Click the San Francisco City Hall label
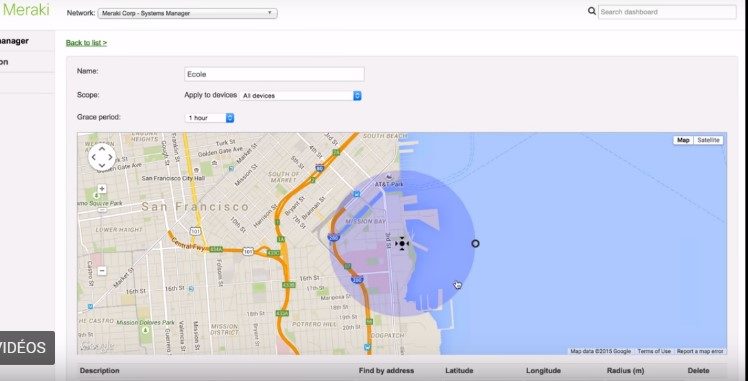 (173, 178)
